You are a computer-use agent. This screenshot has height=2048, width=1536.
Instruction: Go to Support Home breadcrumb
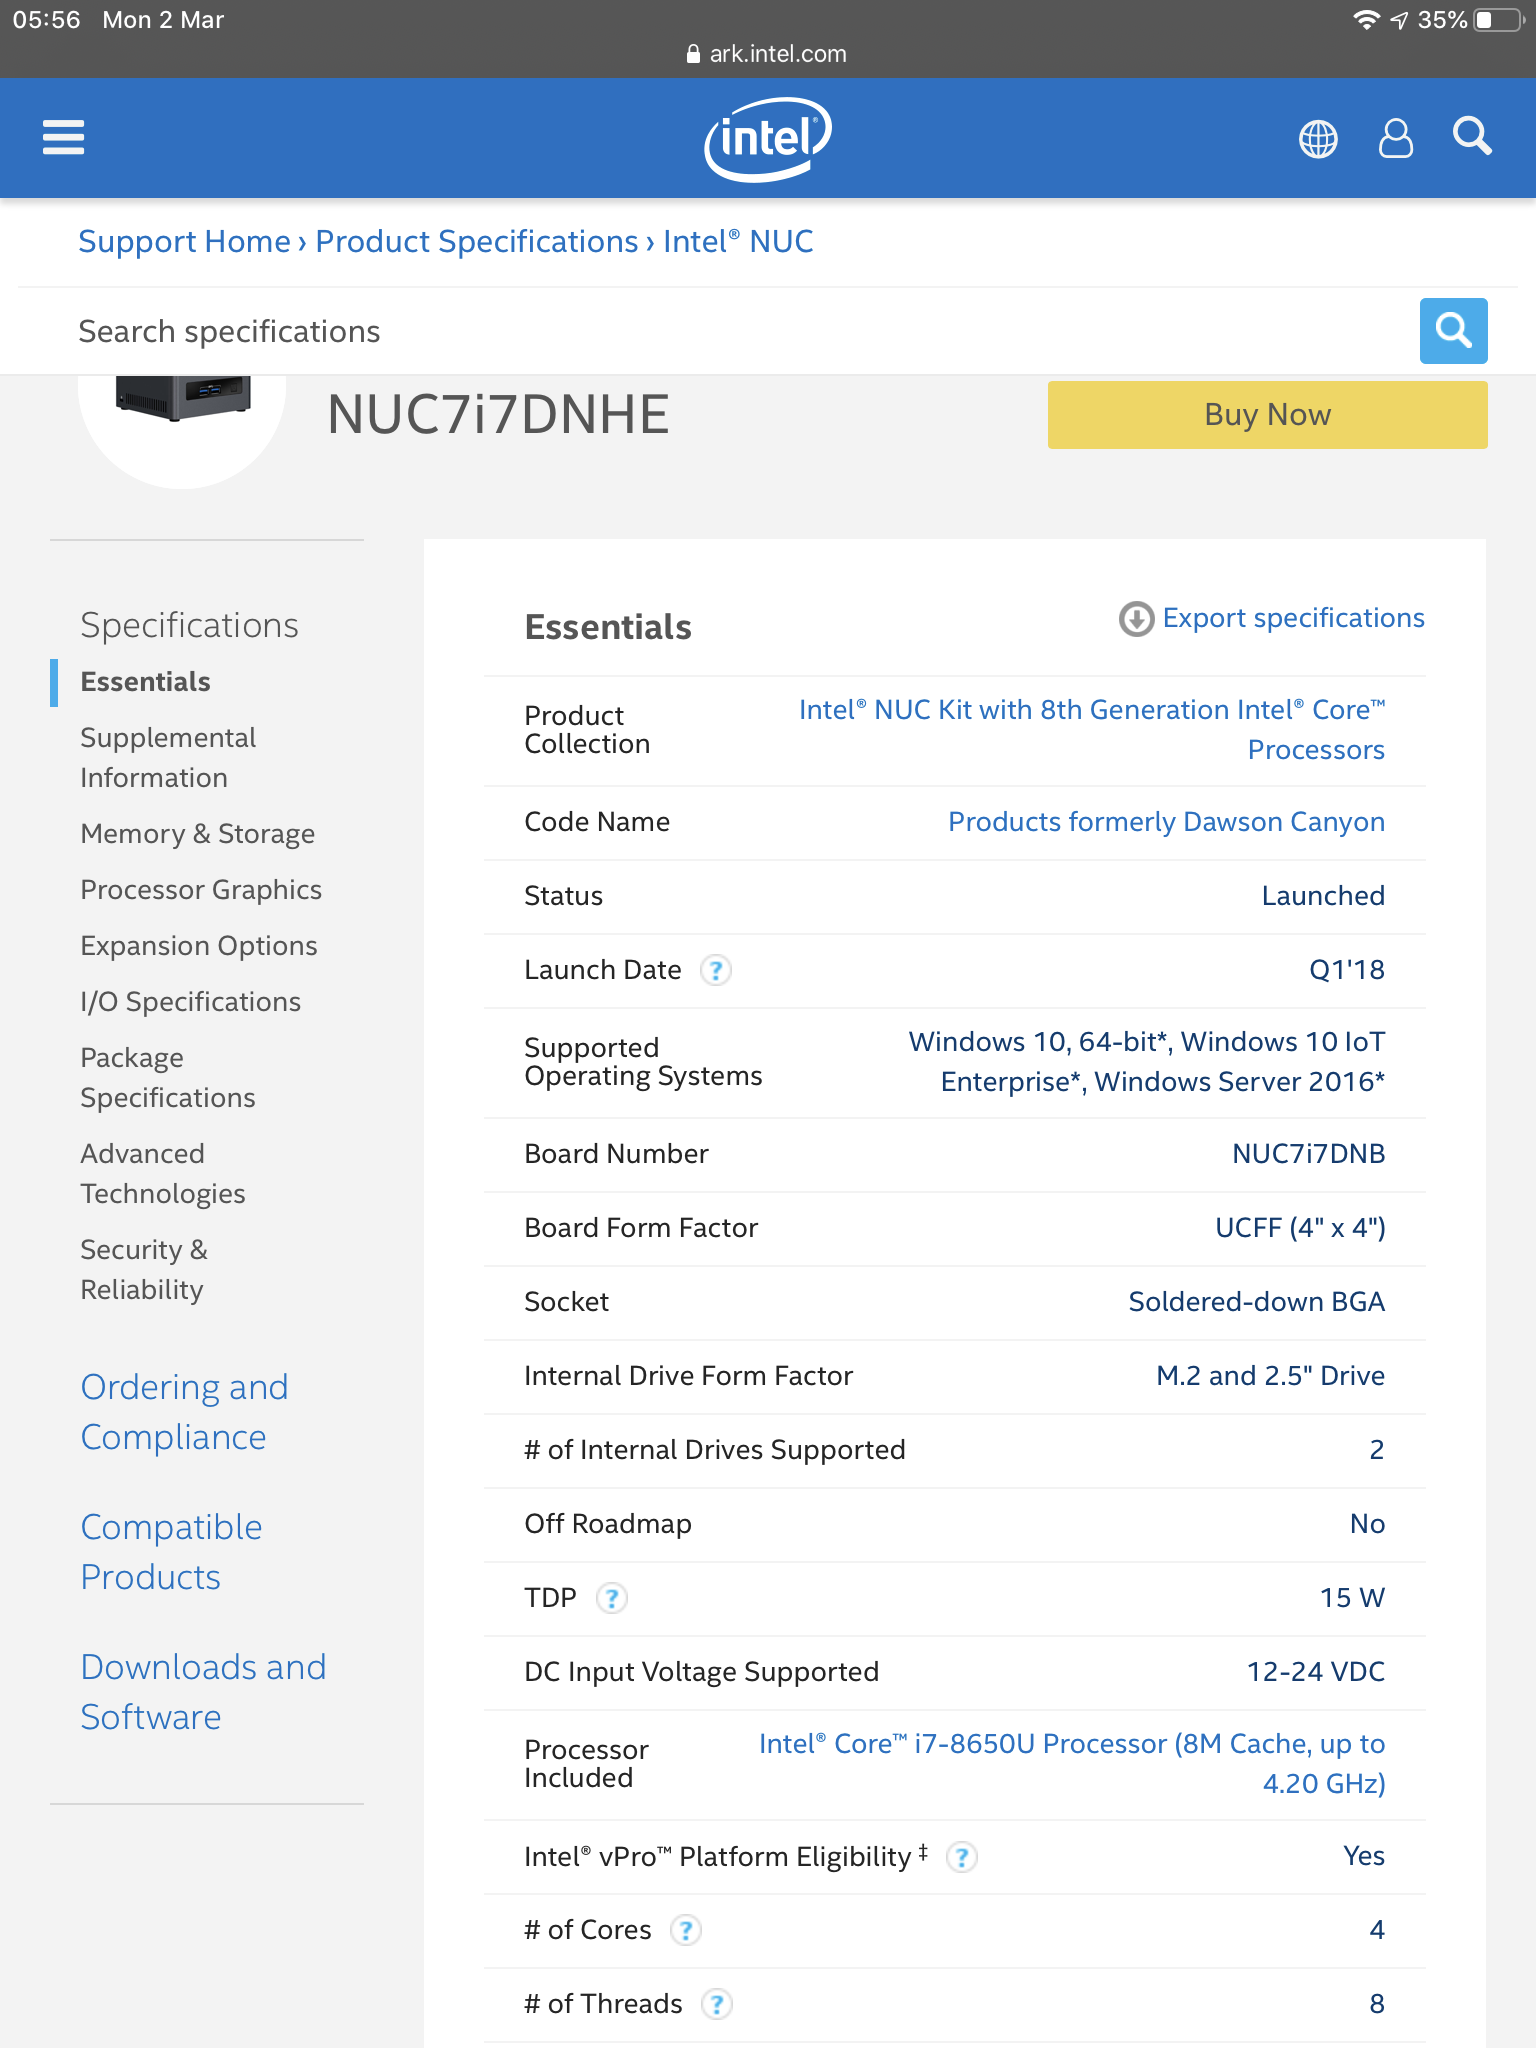184,241
